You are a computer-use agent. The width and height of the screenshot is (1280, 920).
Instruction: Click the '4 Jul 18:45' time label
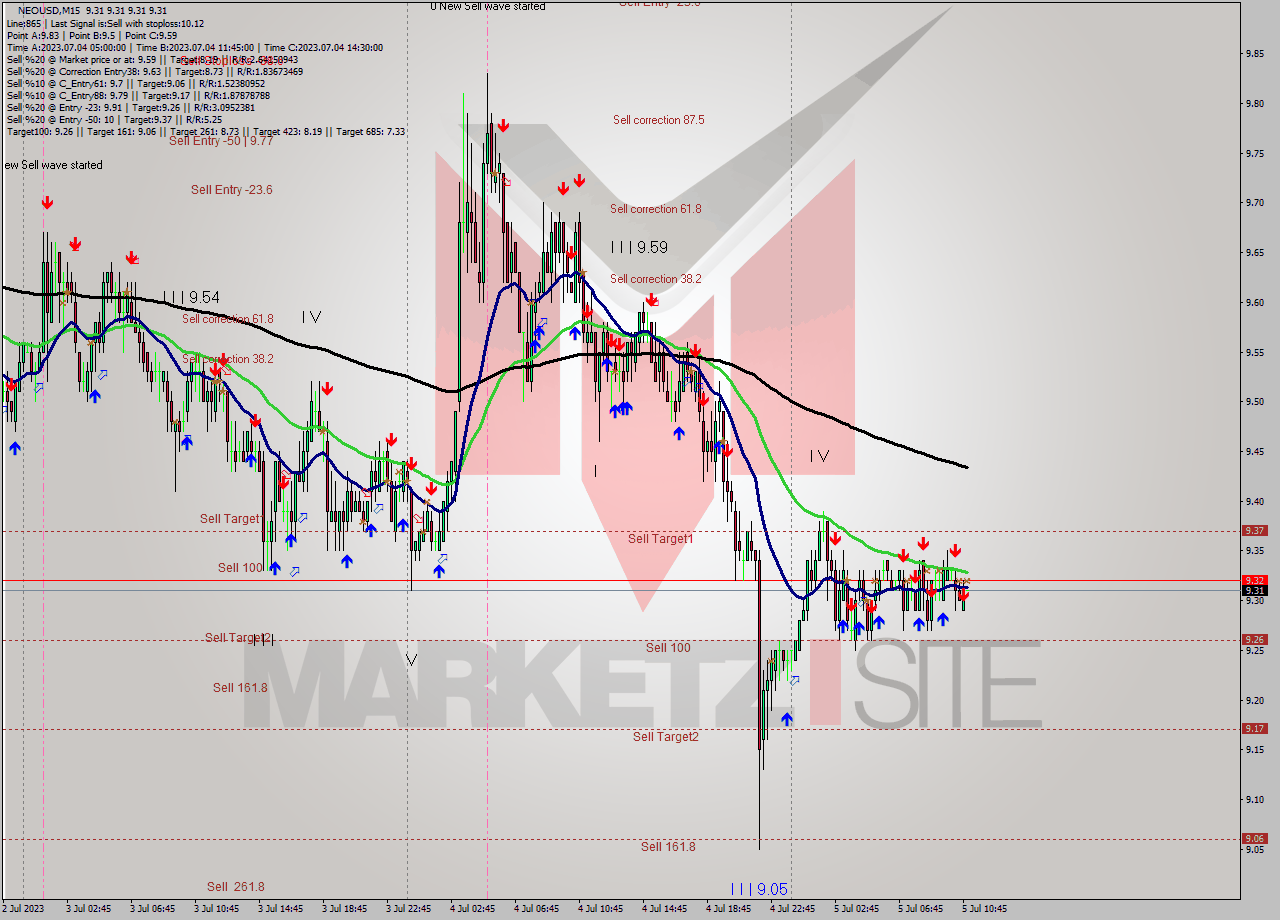pos(728,909)
